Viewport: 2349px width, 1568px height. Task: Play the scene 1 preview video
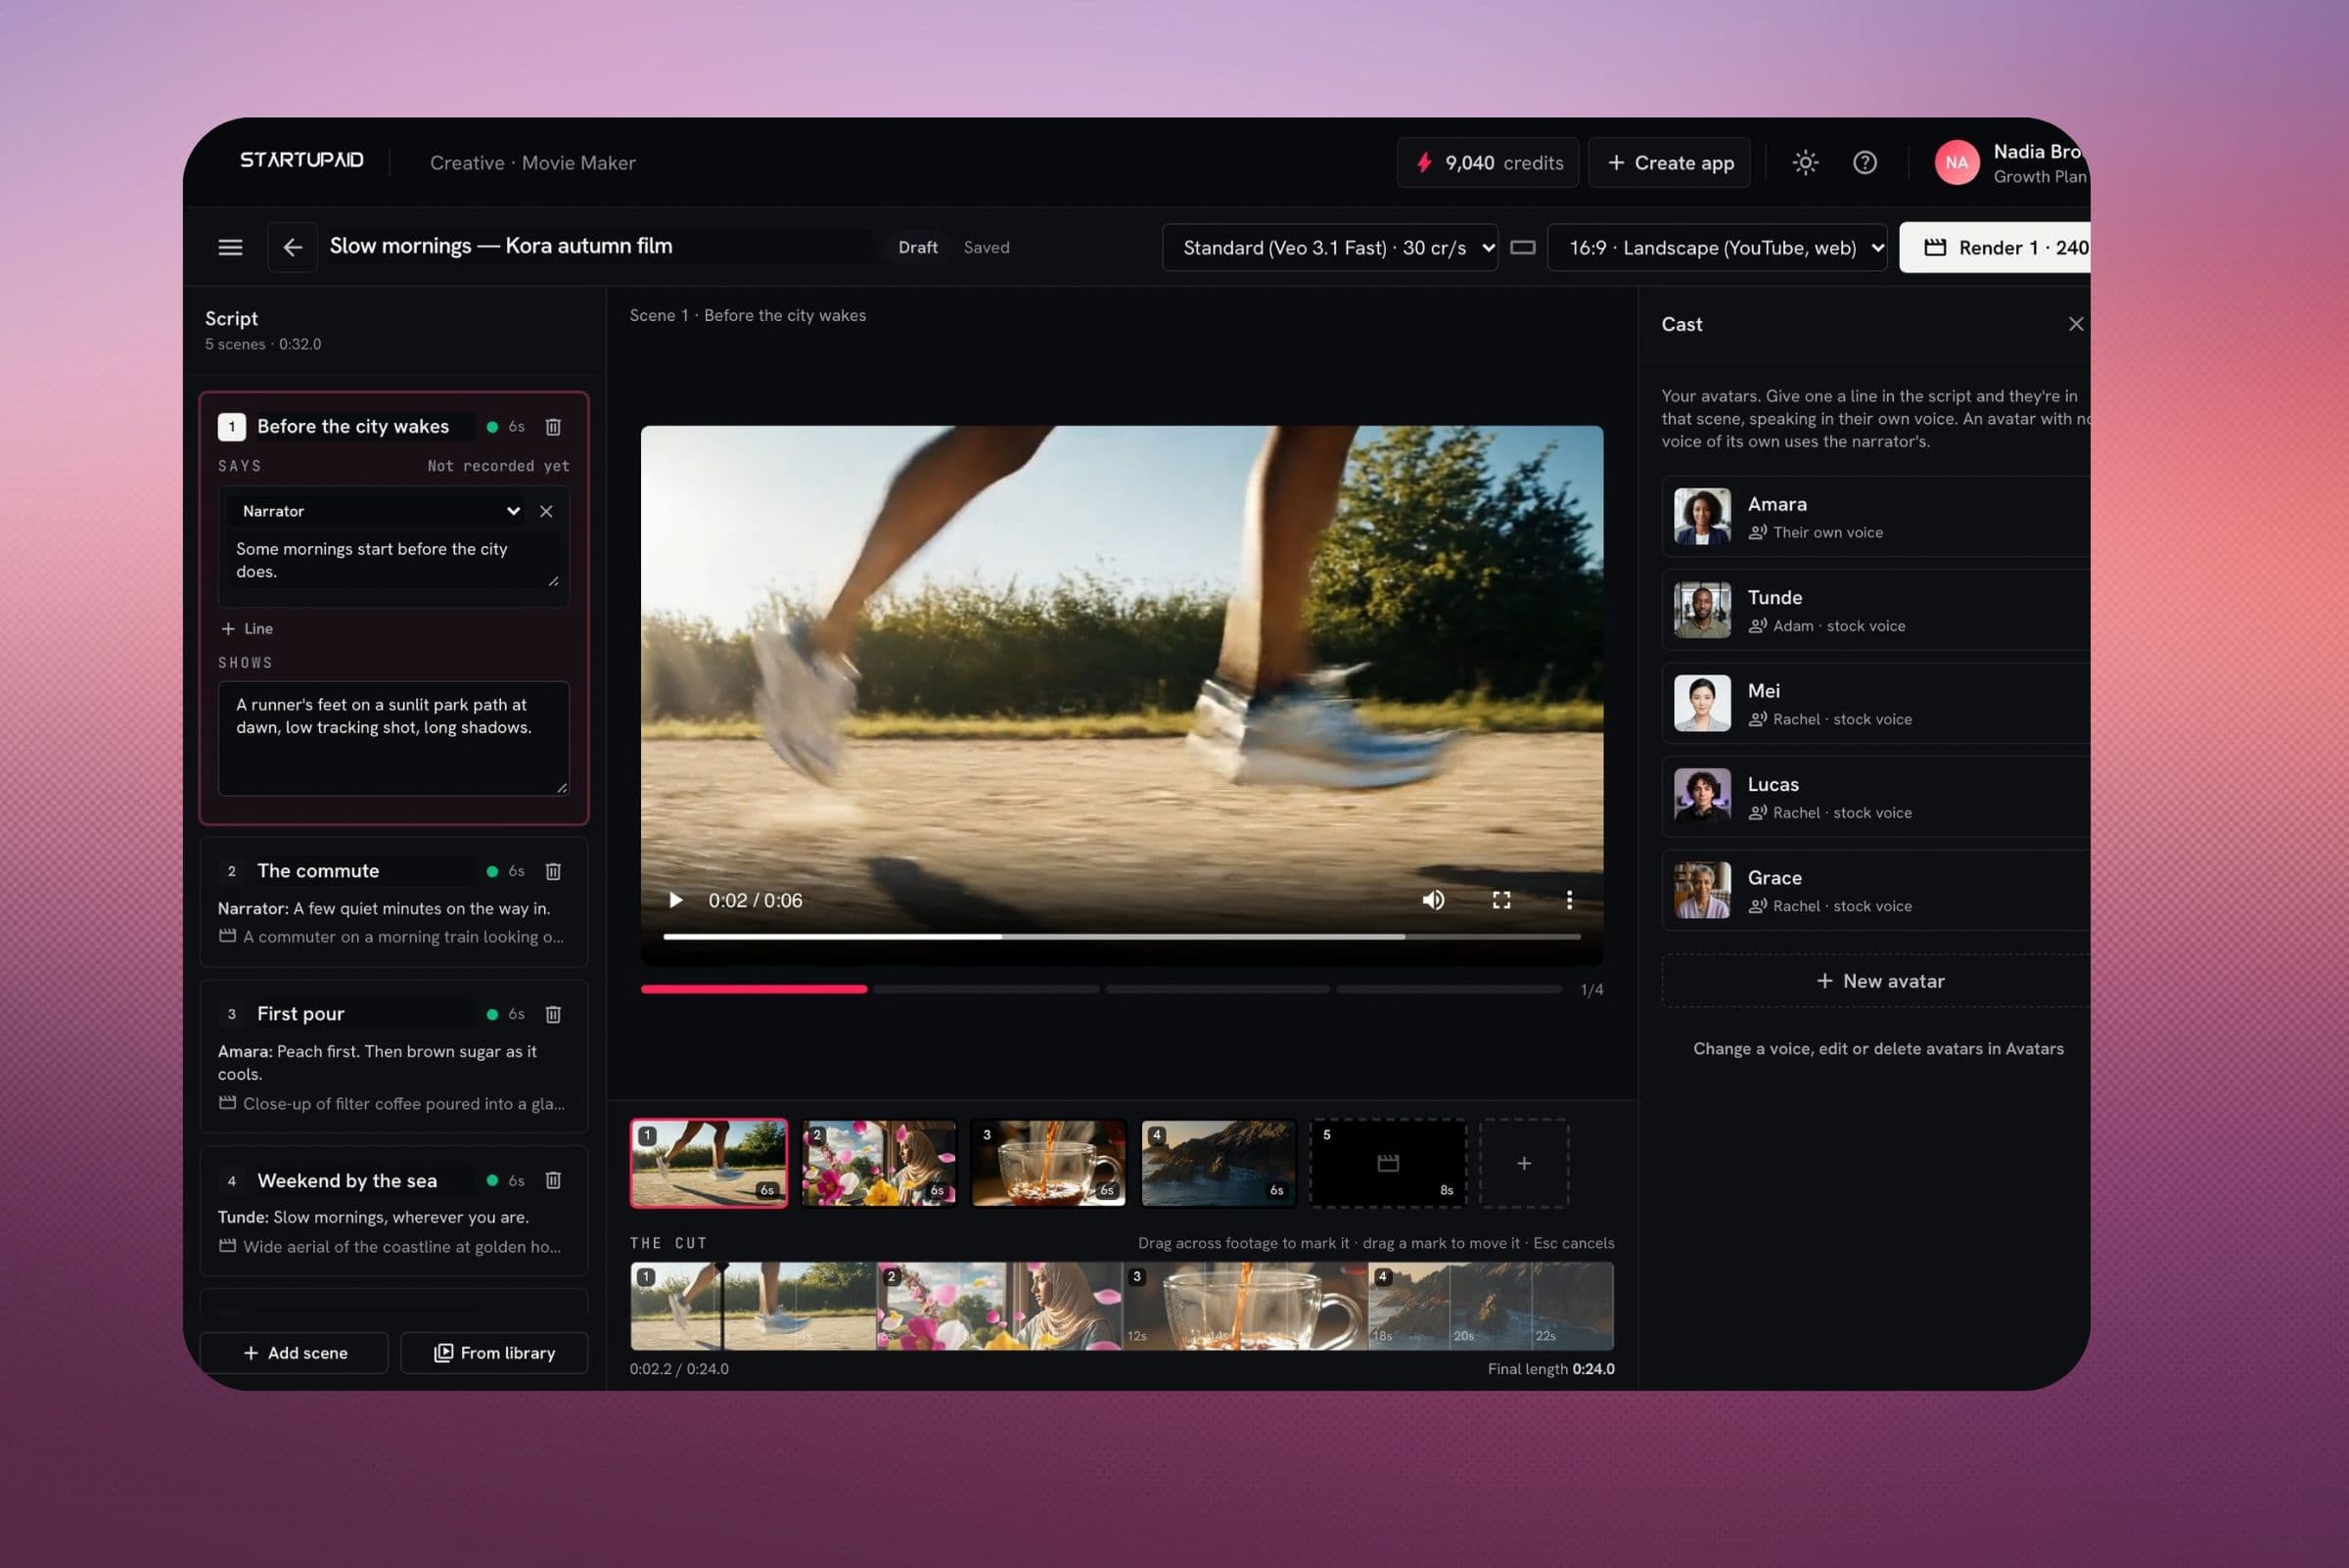(x=675, y=900)
